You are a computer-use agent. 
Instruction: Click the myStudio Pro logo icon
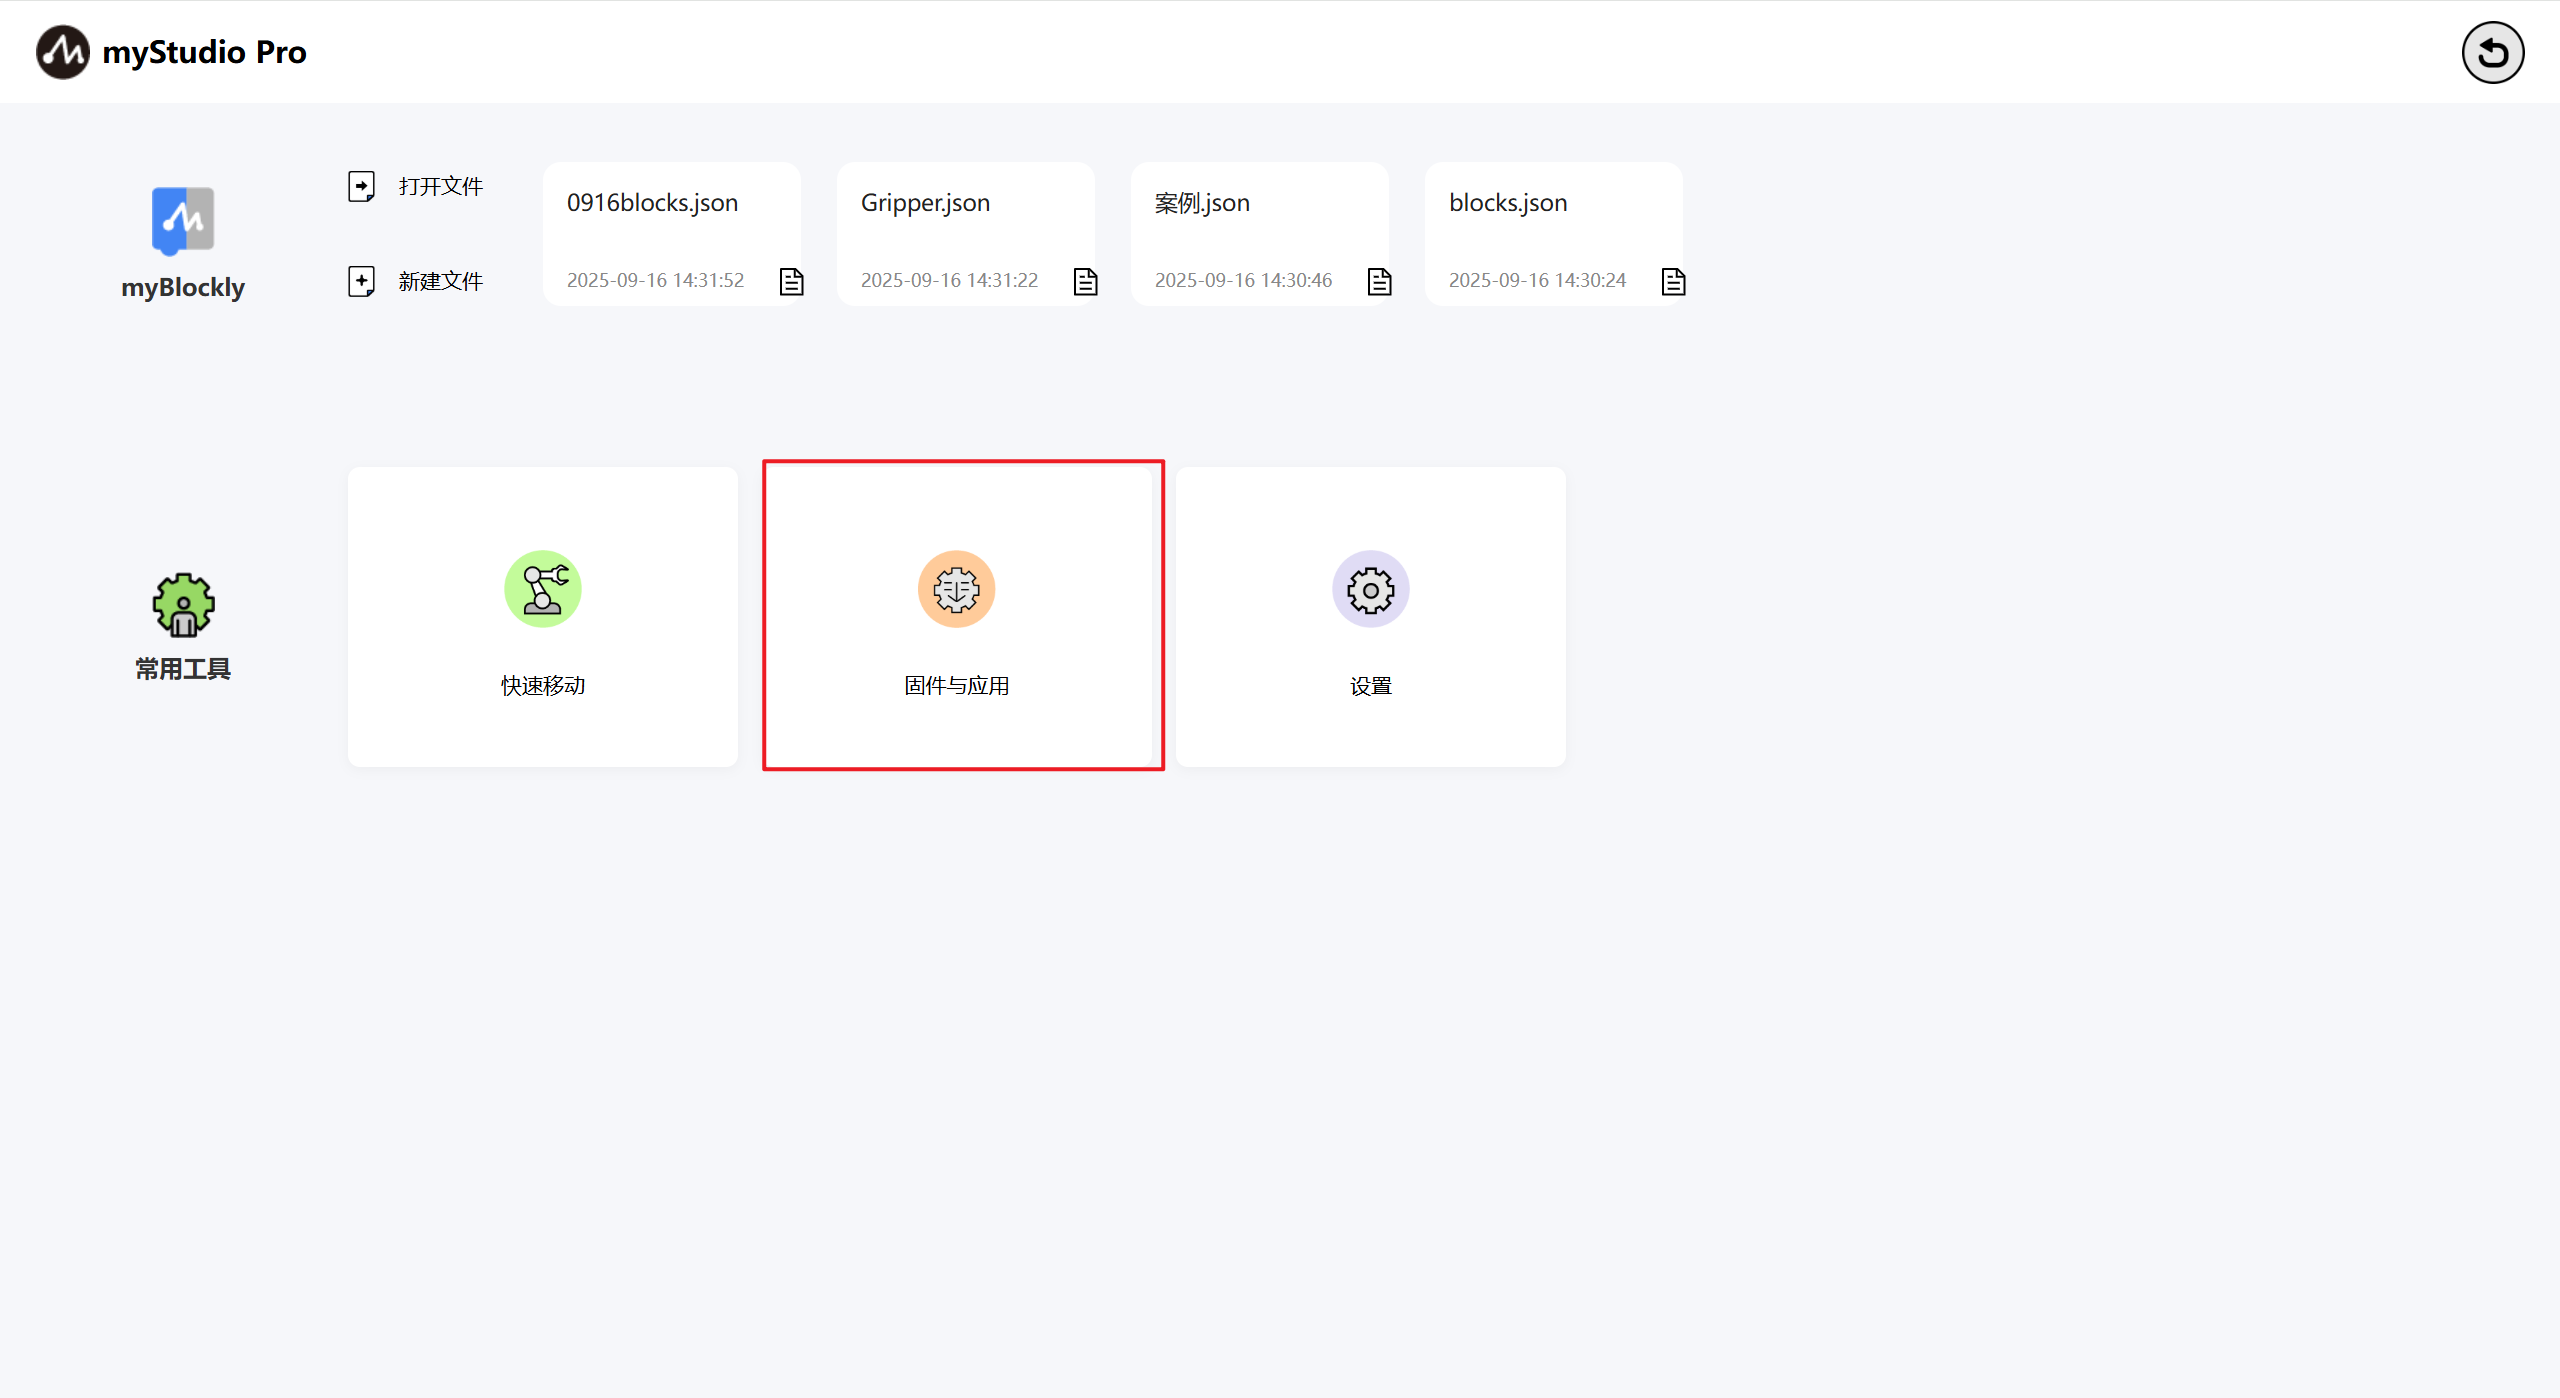pos(62,52)
